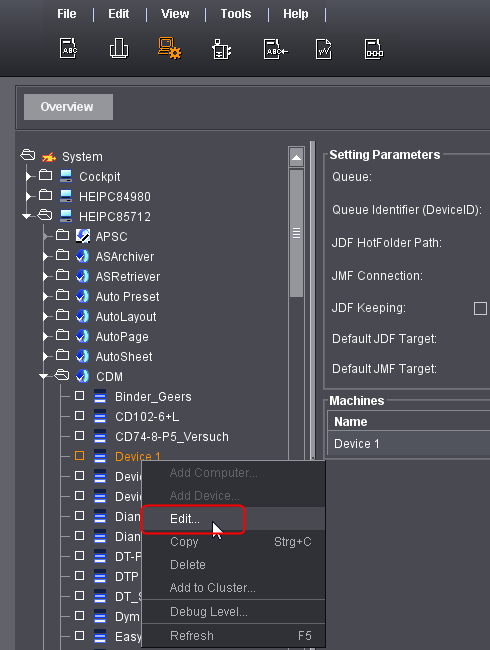Select the AutoSheet tree item
This screenshot has width=490, height=650.
pyautogui.click(x=124, y=357)
